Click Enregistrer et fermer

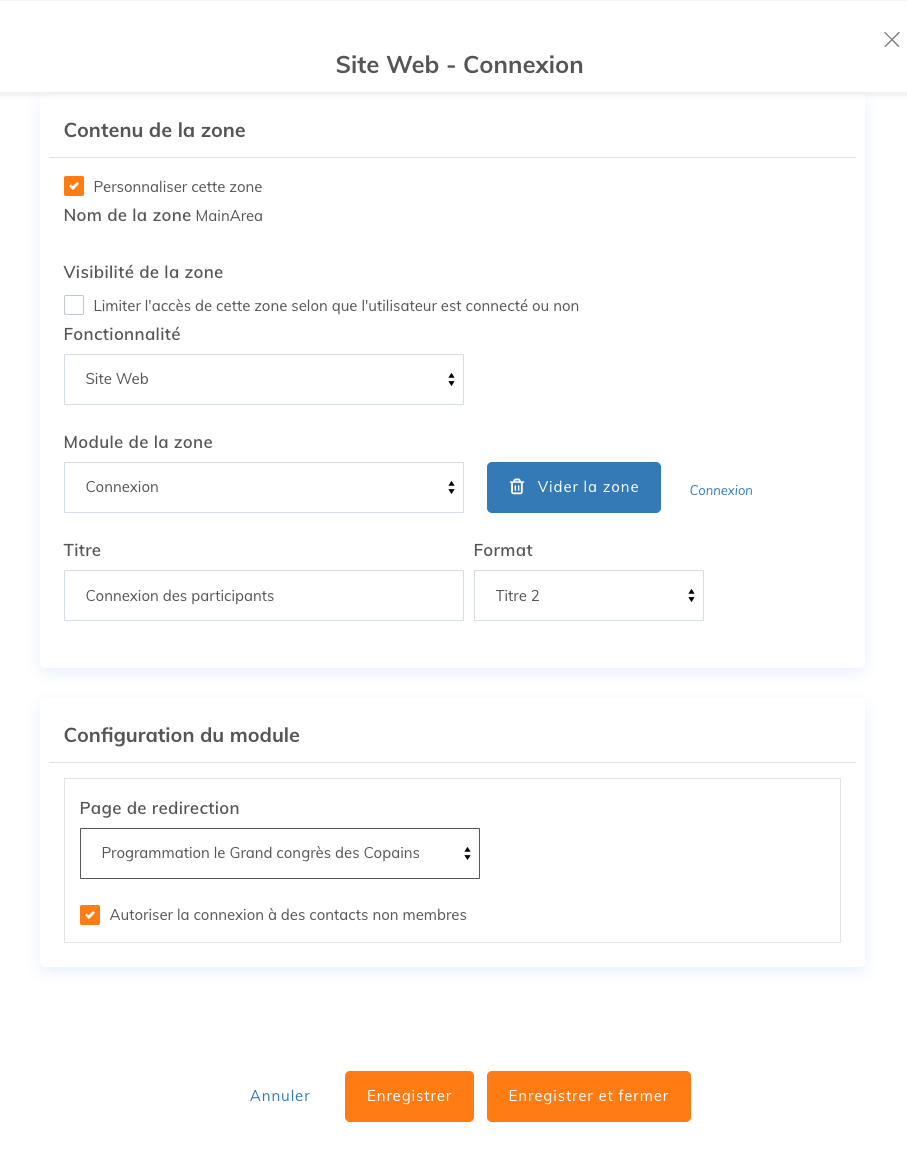tap(588, 1096)
